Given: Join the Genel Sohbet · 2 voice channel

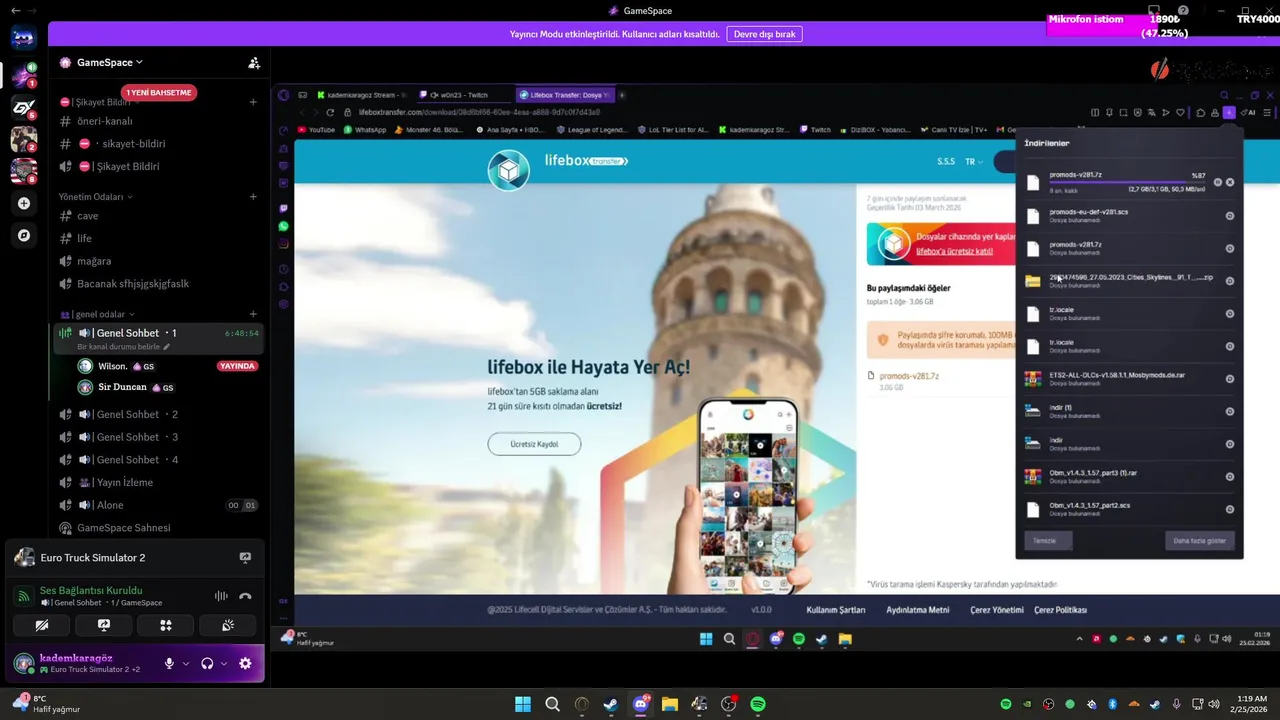Looking at the screenshot, I should [158, 414].
